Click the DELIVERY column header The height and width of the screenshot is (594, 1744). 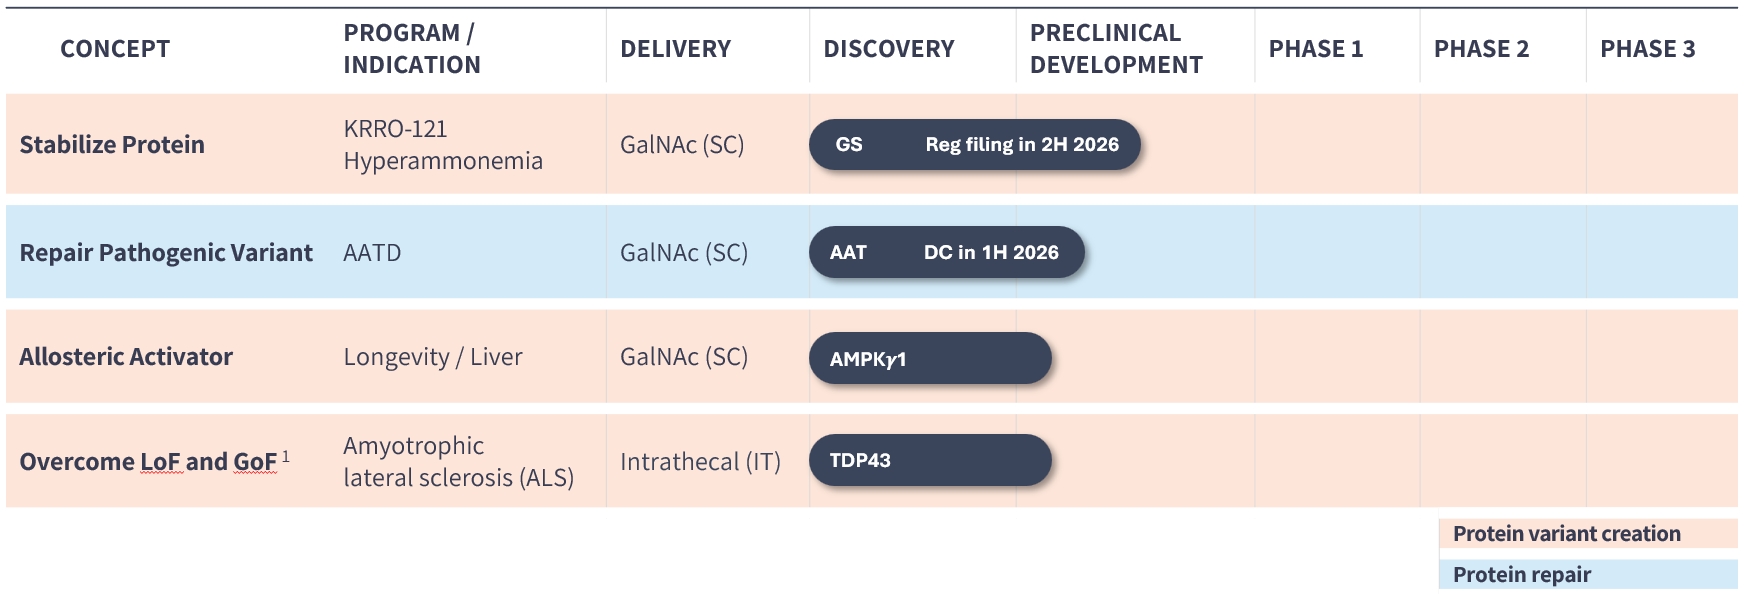pyautogui.click(x=675, y=48)
